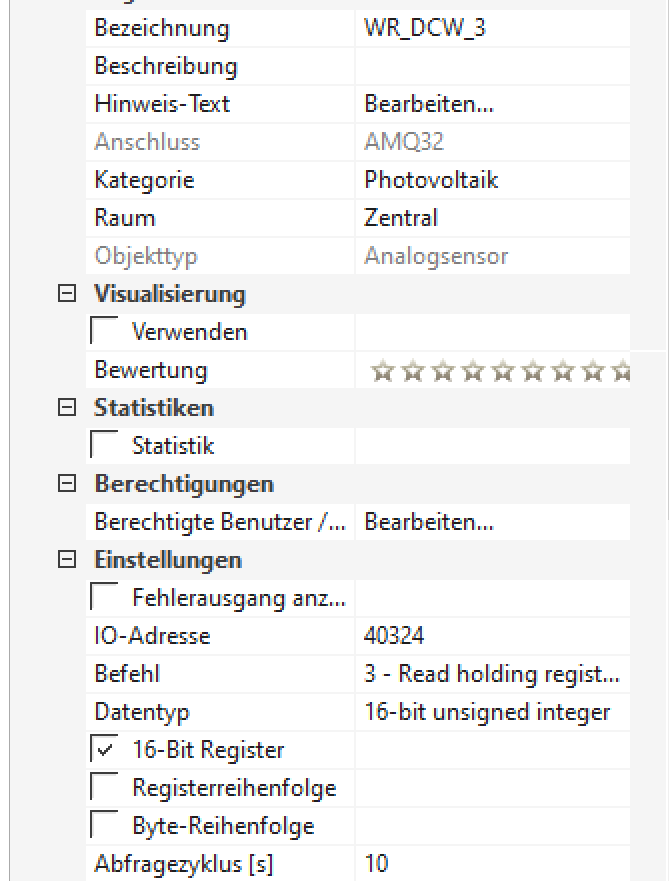Open the Raum dropdown showing Zentral
Viewport: 669px width, 881px height.
coord(492,218)
